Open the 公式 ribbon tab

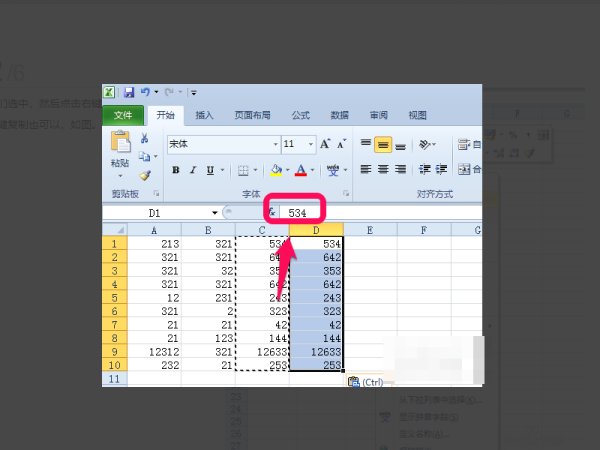(301, 115)
